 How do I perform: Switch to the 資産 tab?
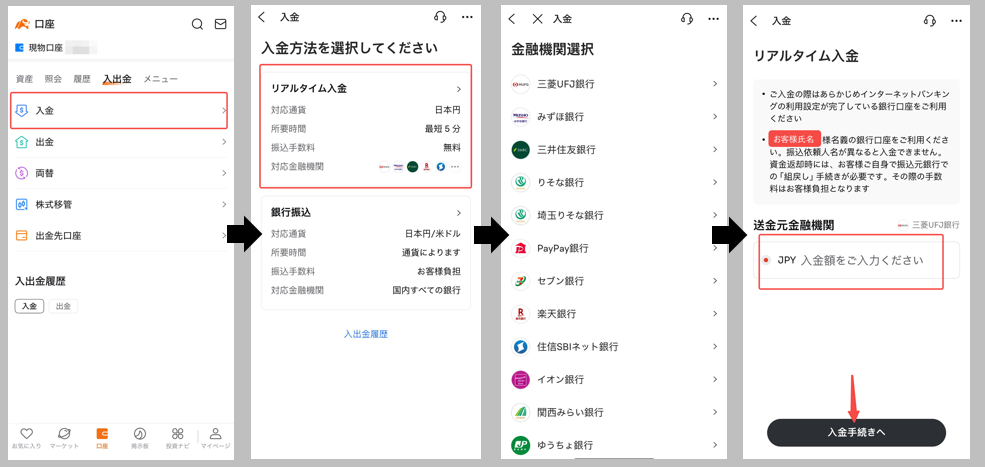24,78
